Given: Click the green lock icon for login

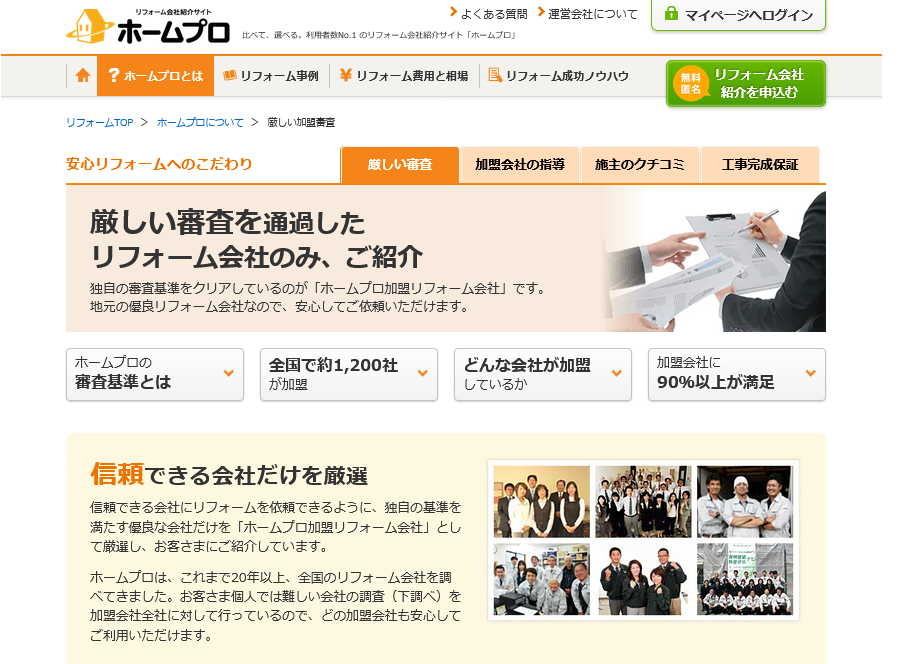Looking at the screenshot, I should tap(670, 13).
